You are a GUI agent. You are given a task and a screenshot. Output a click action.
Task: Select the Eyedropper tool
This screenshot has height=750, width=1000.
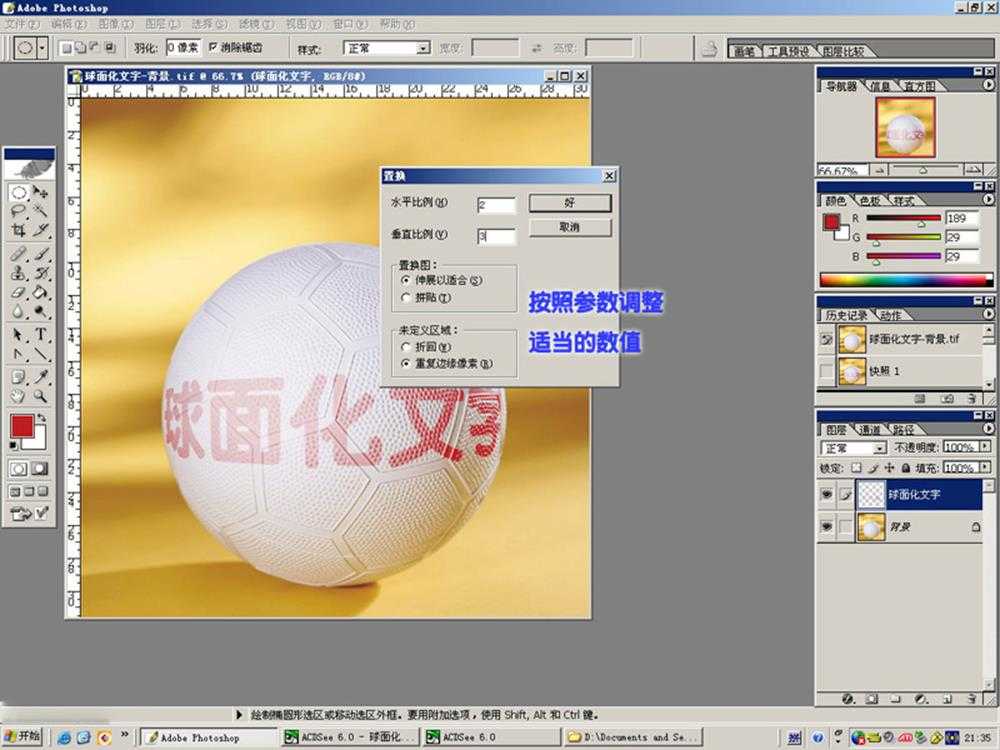coord(41,377)
